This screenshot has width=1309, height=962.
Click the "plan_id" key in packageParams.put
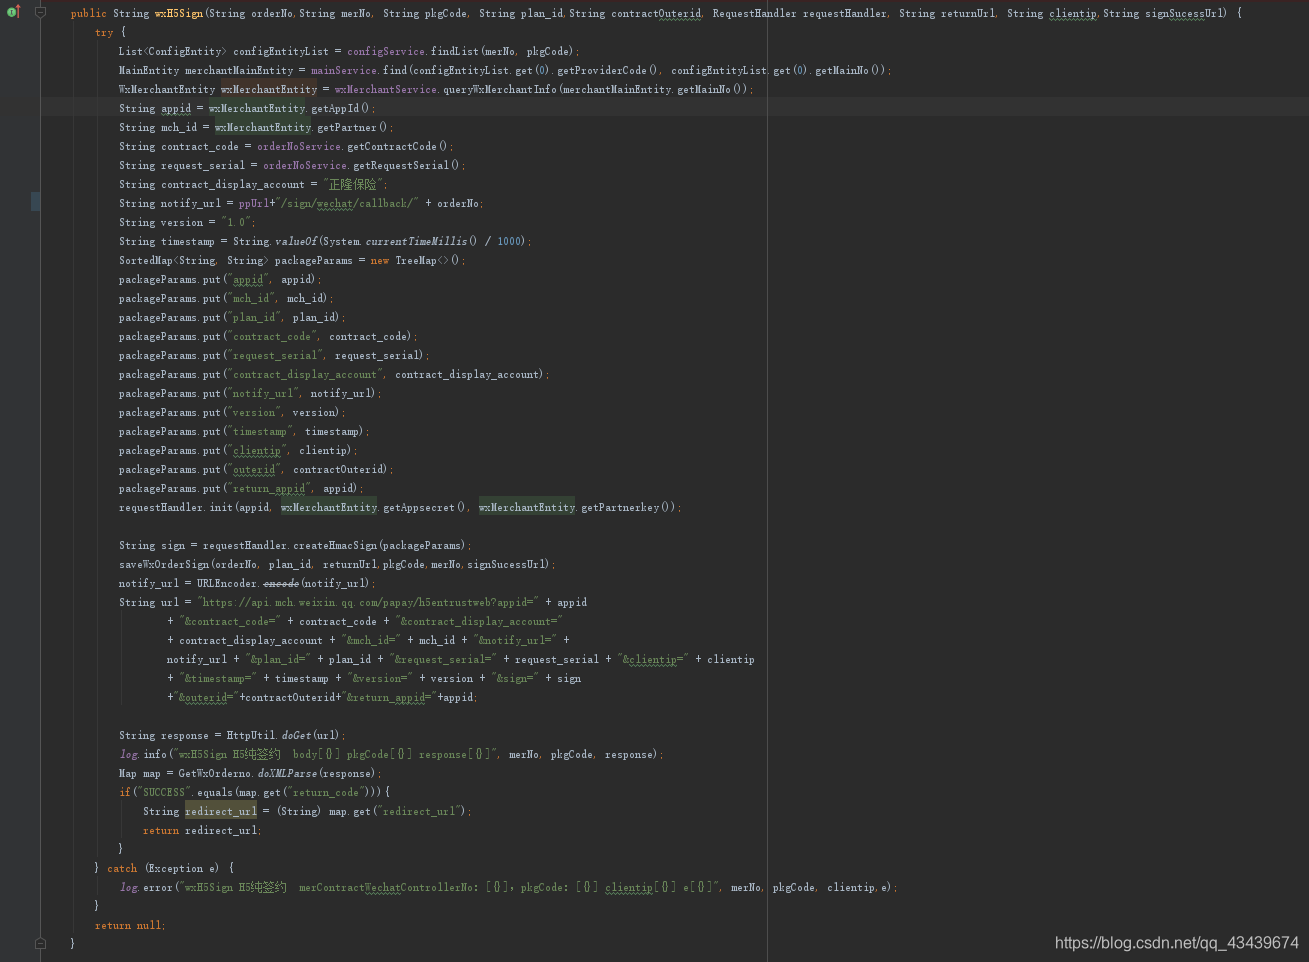point(254,317)
